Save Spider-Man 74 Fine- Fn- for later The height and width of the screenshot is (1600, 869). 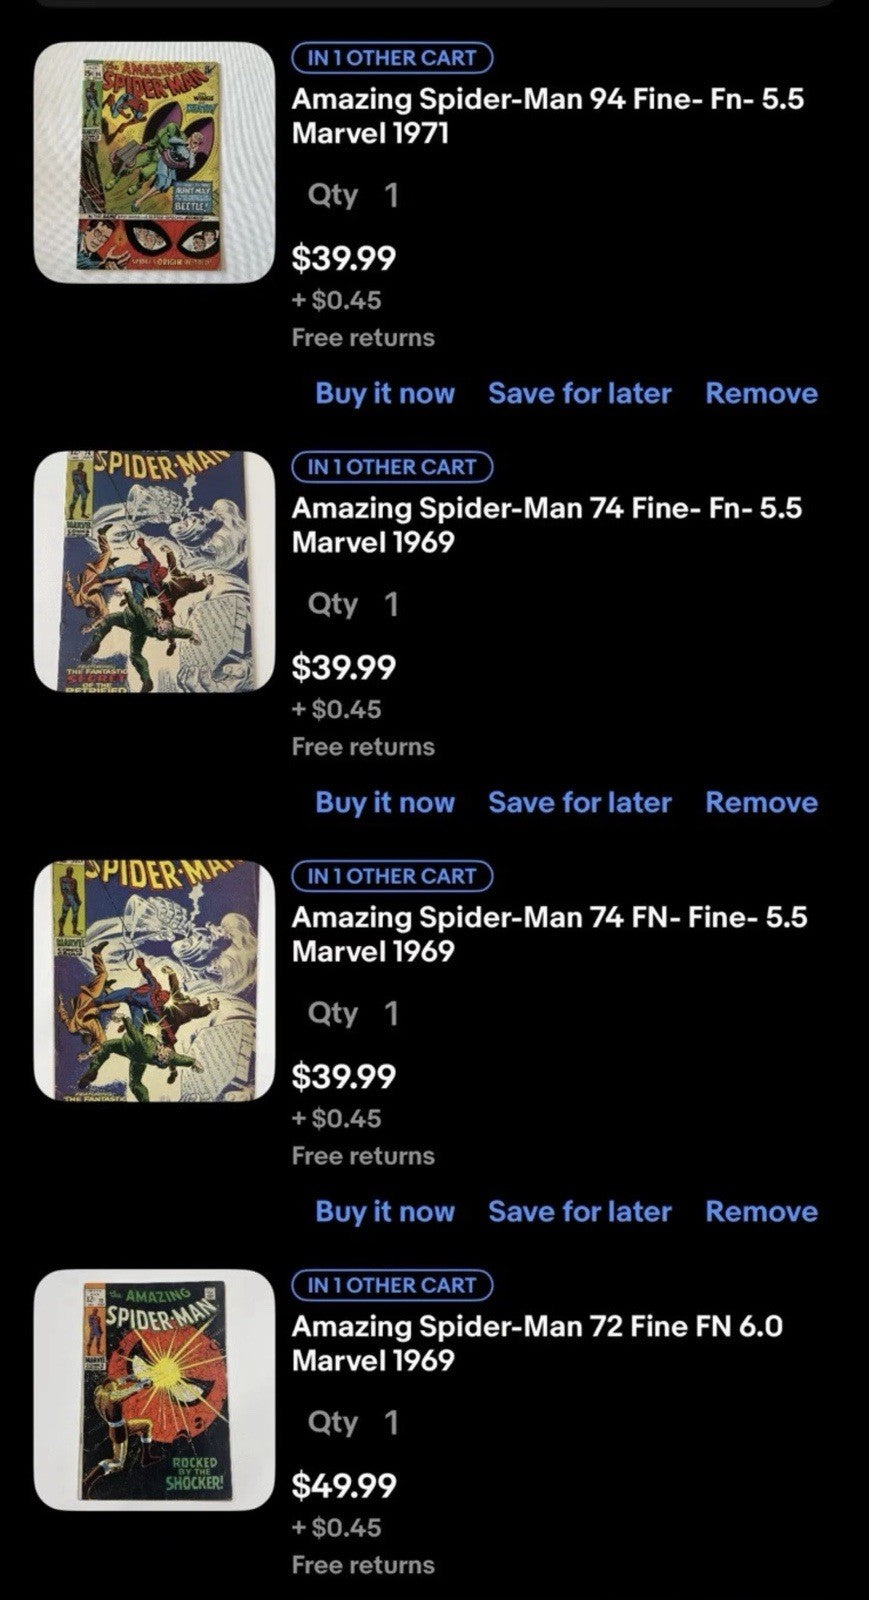tap(580, 803)
